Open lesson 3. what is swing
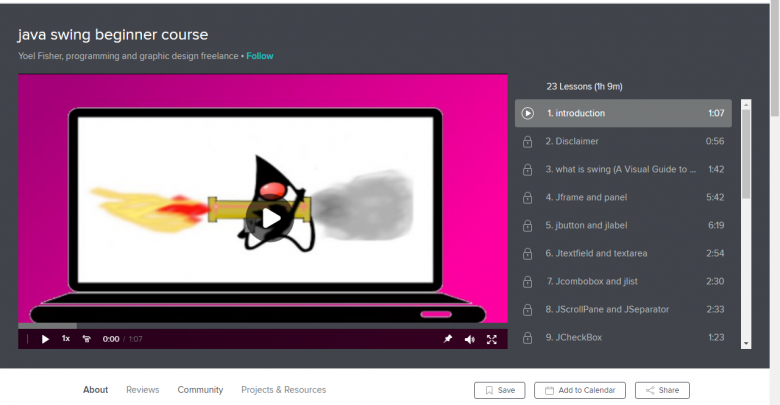Viewport: 780px width, 405px height. coord(623,169)
